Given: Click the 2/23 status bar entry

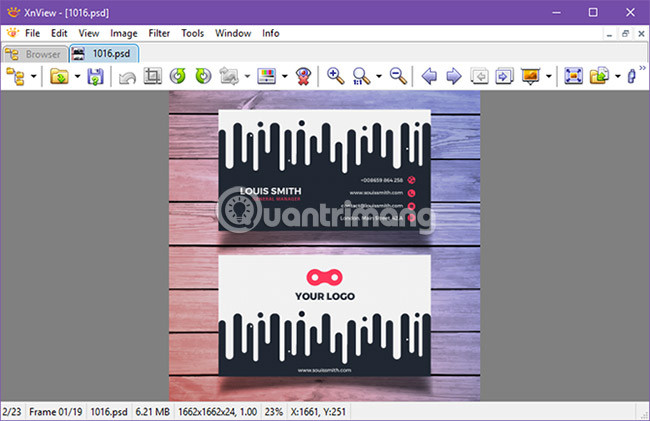Looking at the screenshot, I should (12, 412).
